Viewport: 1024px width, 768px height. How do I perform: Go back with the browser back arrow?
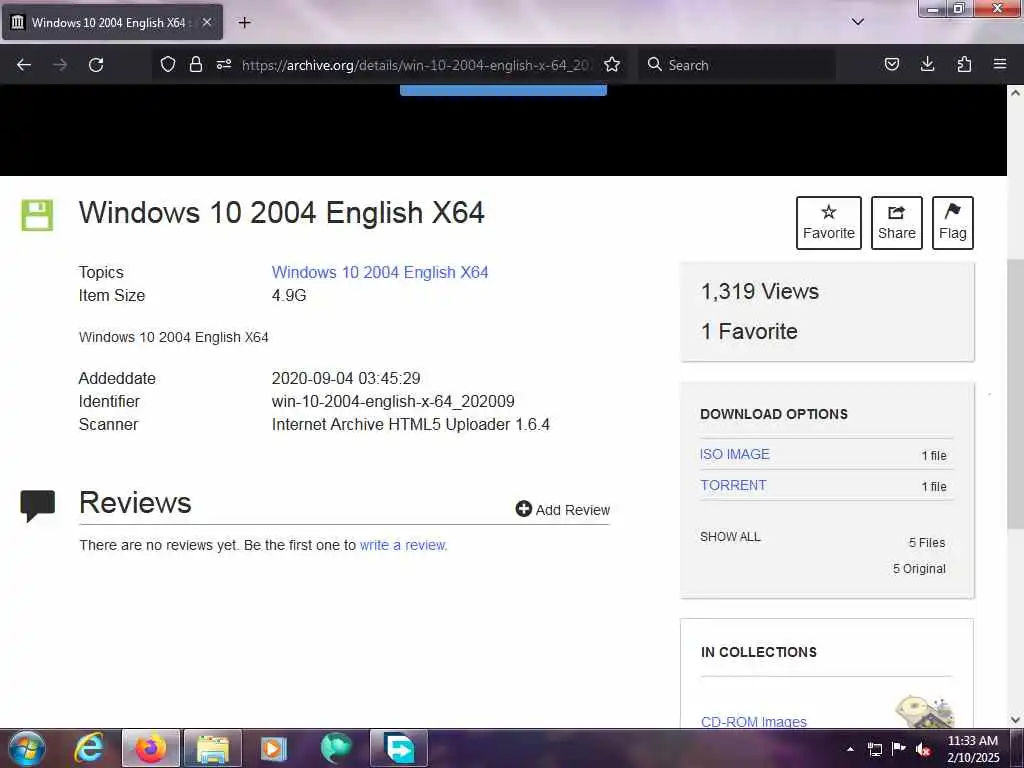coord(24,65)
